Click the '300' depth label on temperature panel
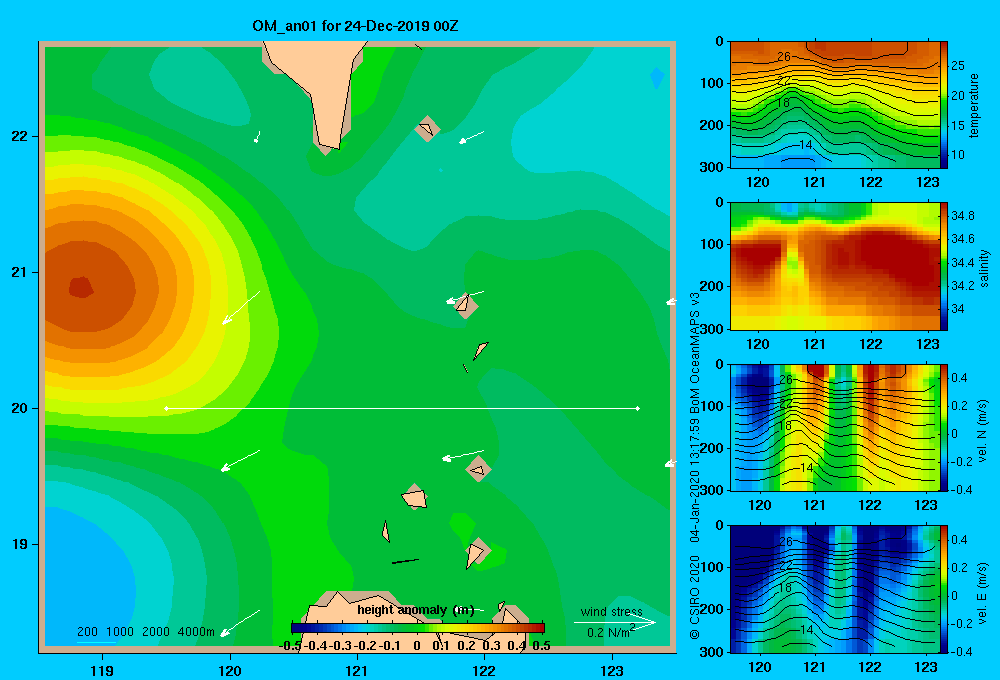The width and height of the screenshot is (1000, 680). (x=712, y=167)
